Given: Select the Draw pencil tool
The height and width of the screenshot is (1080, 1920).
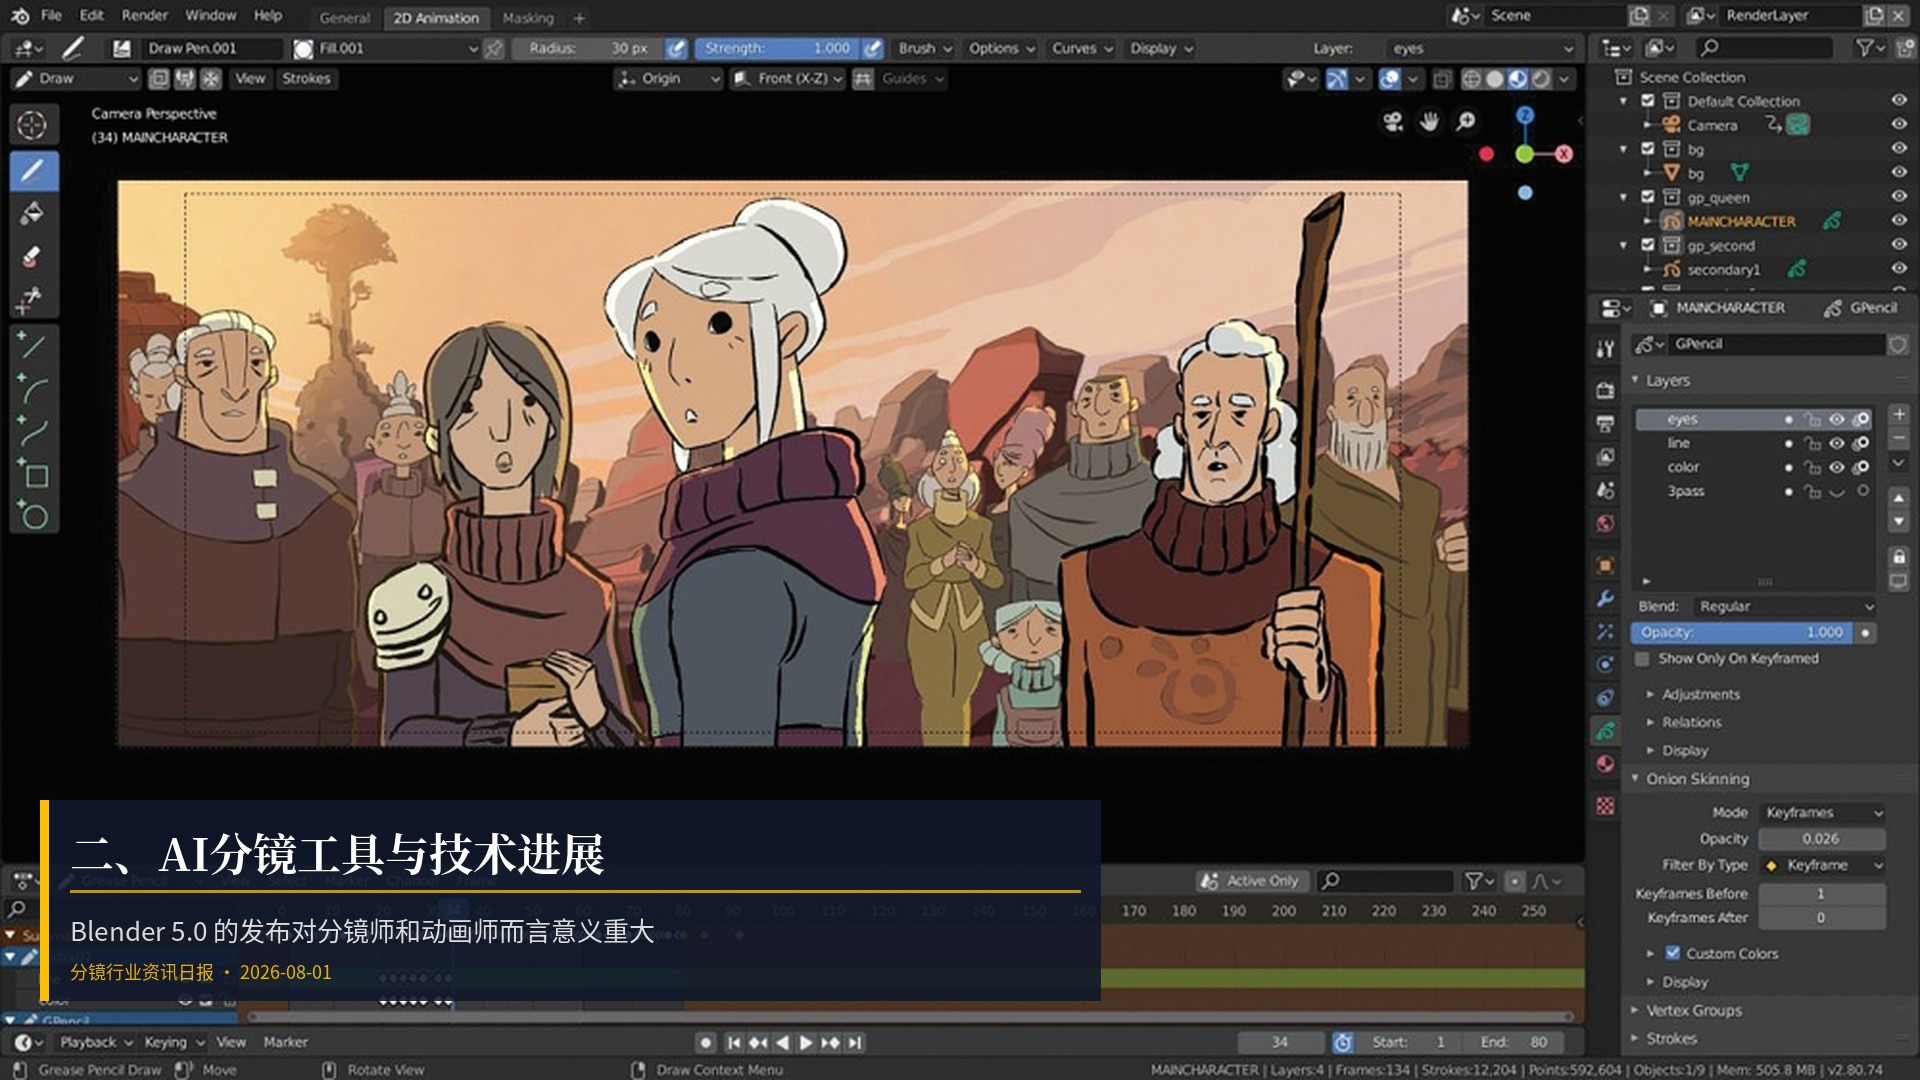Looking at the screenshot, I should click(x=32, y=171).
